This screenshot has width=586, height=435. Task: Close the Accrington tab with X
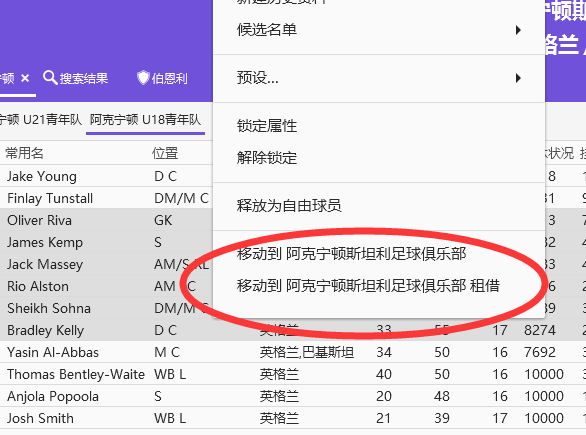coord(25,78)
